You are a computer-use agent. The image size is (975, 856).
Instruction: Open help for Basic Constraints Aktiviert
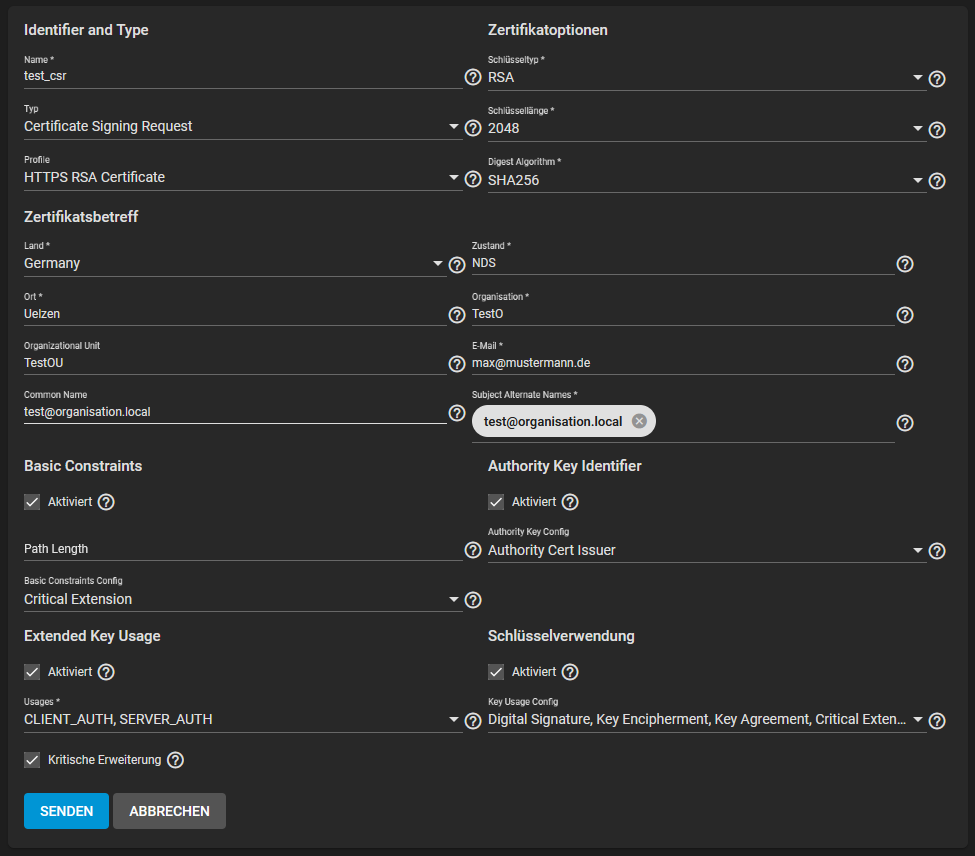tap(106, 502)
